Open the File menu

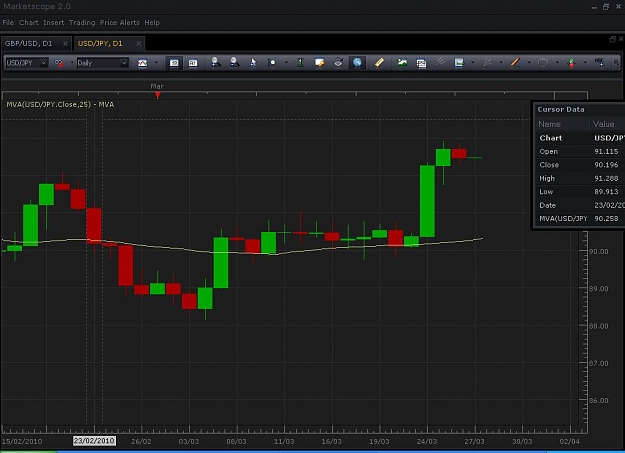(8, 23)
